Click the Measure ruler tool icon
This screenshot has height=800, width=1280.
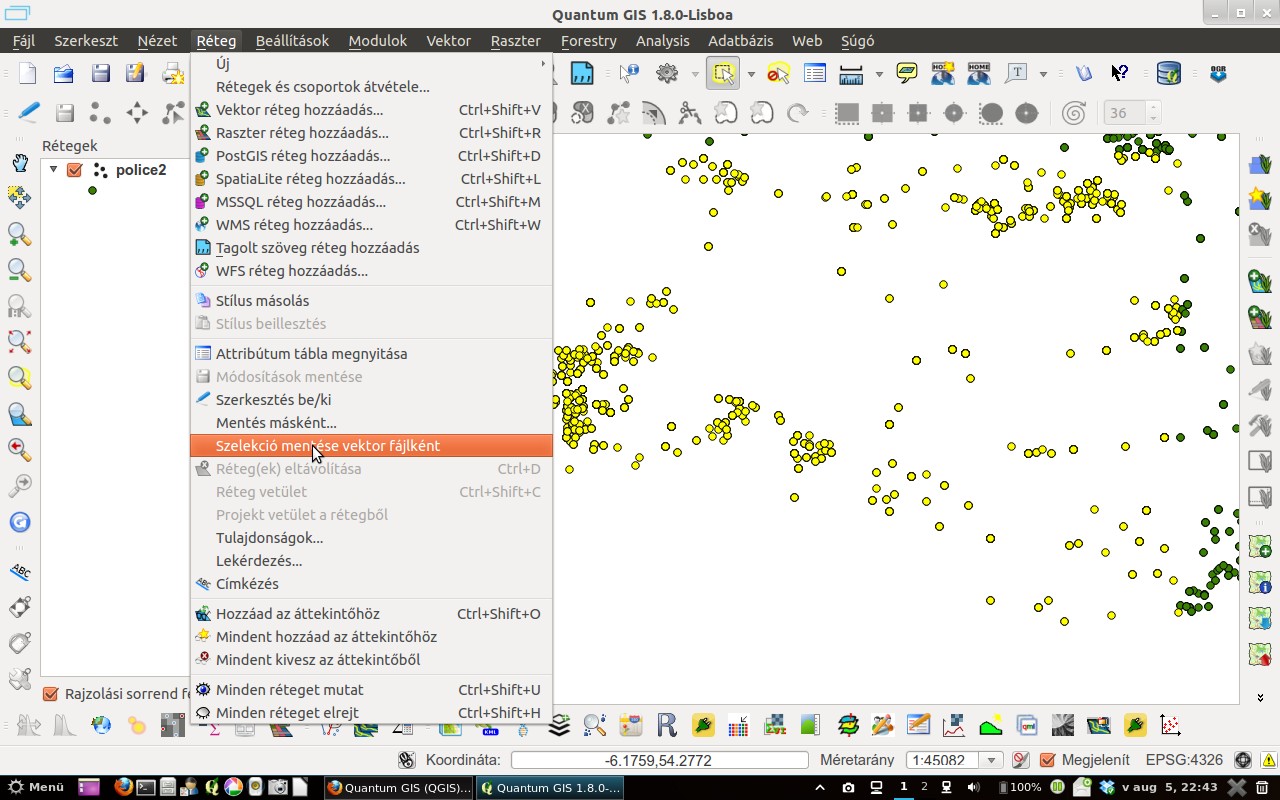(x=851, y=73)
